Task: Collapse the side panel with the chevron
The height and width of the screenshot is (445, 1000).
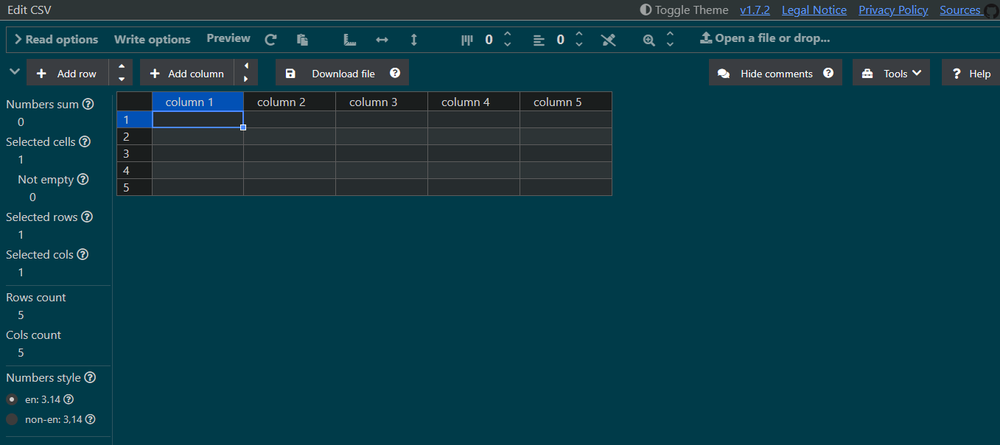Action: pyautogui.click(x=14, y=72)
